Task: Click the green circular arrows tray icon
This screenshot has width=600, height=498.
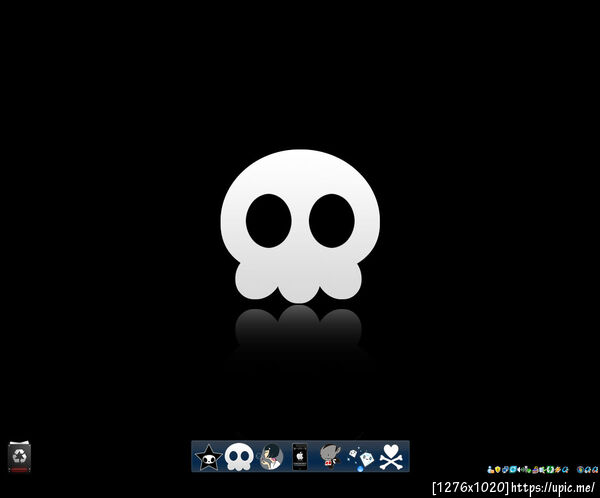Action: (x=550, y=470)
